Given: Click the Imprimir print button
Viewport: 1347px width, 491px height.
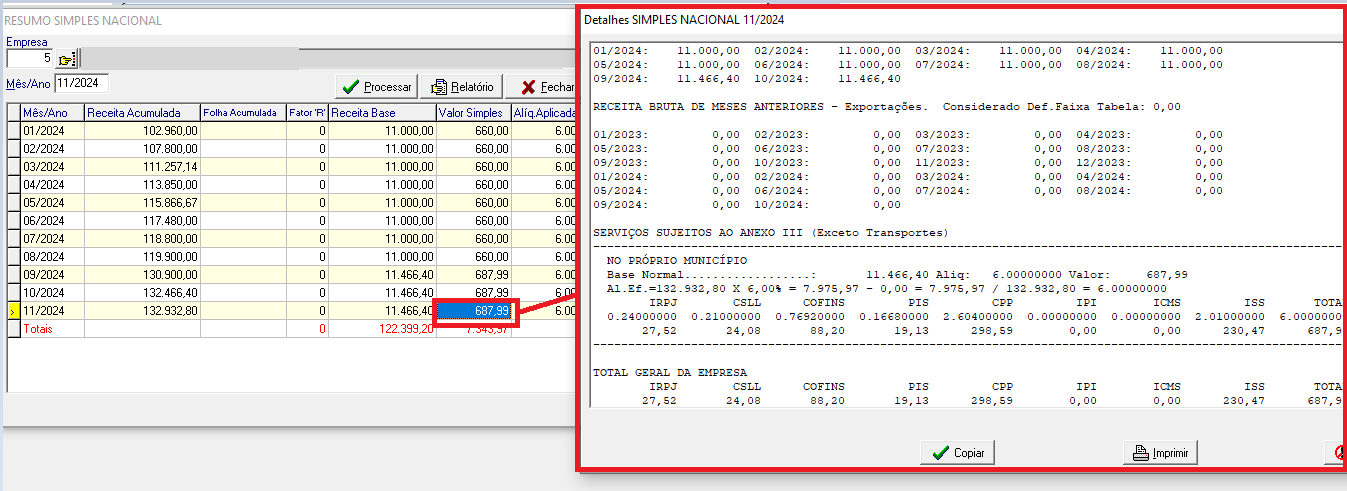Looking at the screenshot, I should tap(1160, 453).
